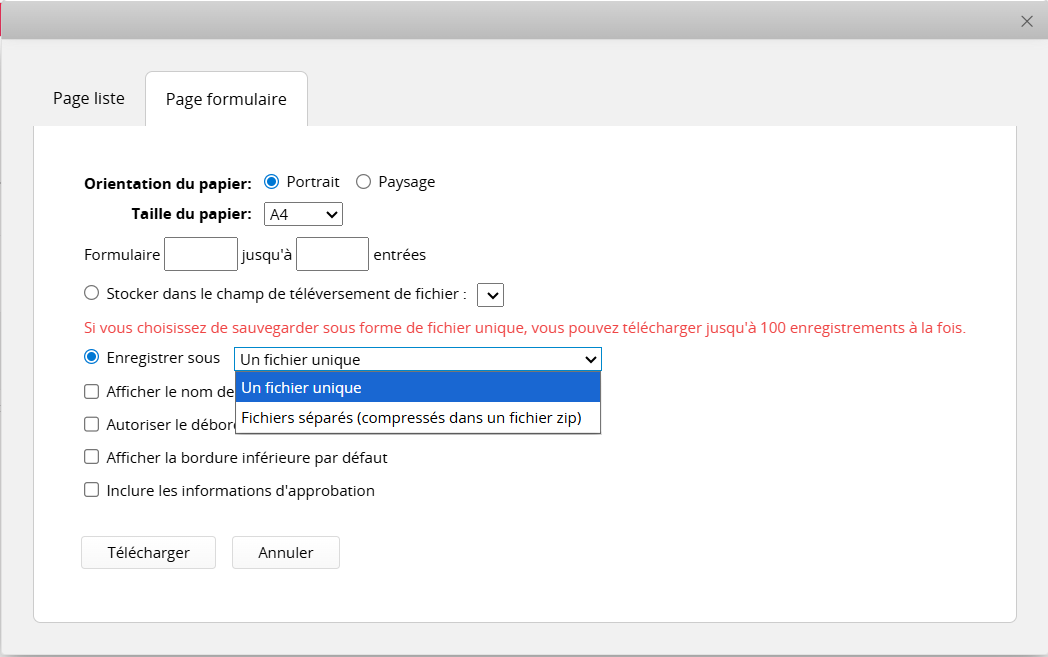Switch to the Page liste tab
Screen dimensions: 1048x657
89,99
